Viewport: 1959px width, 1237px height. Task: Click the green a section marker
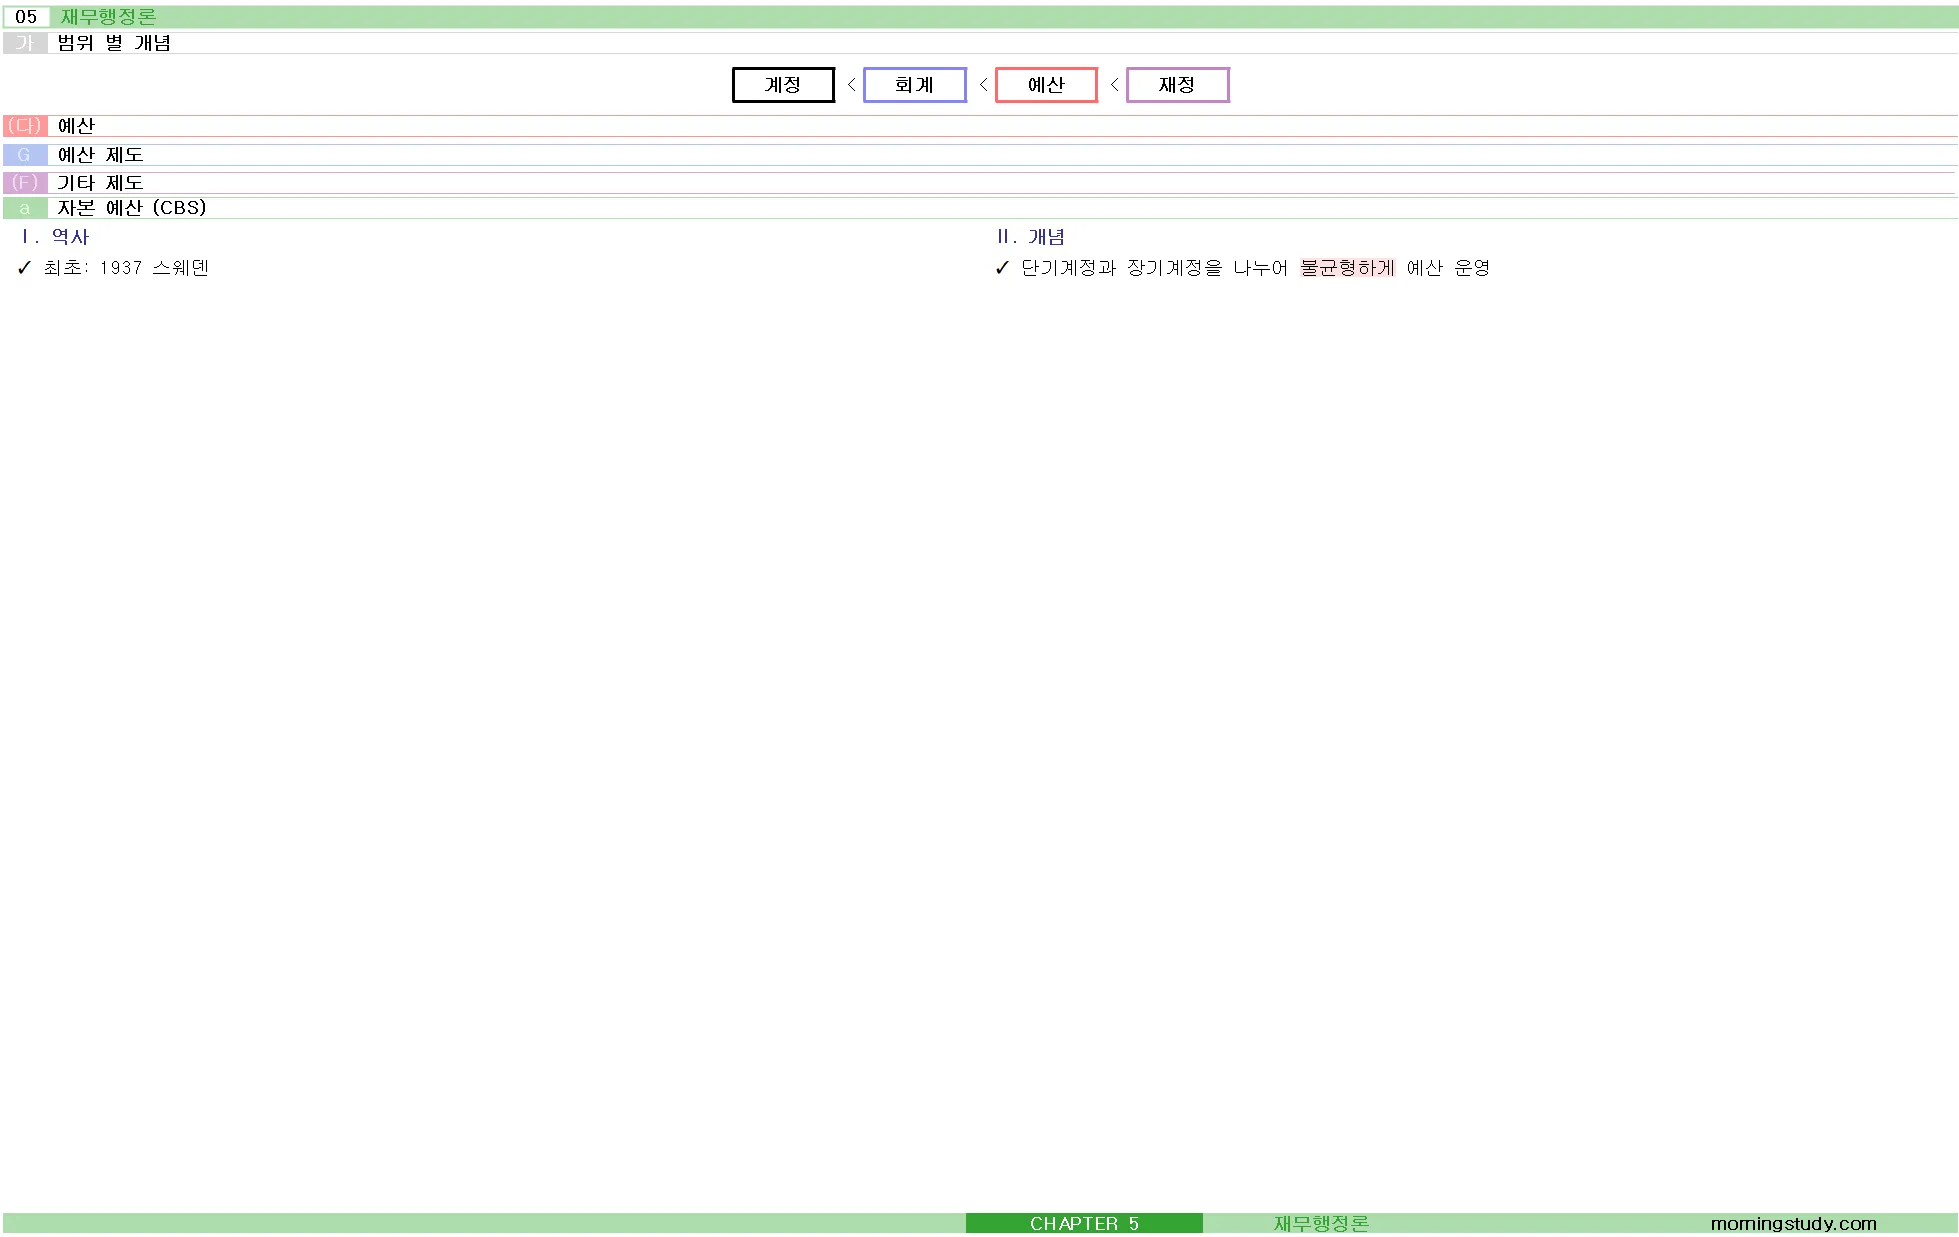click(25, 208)
